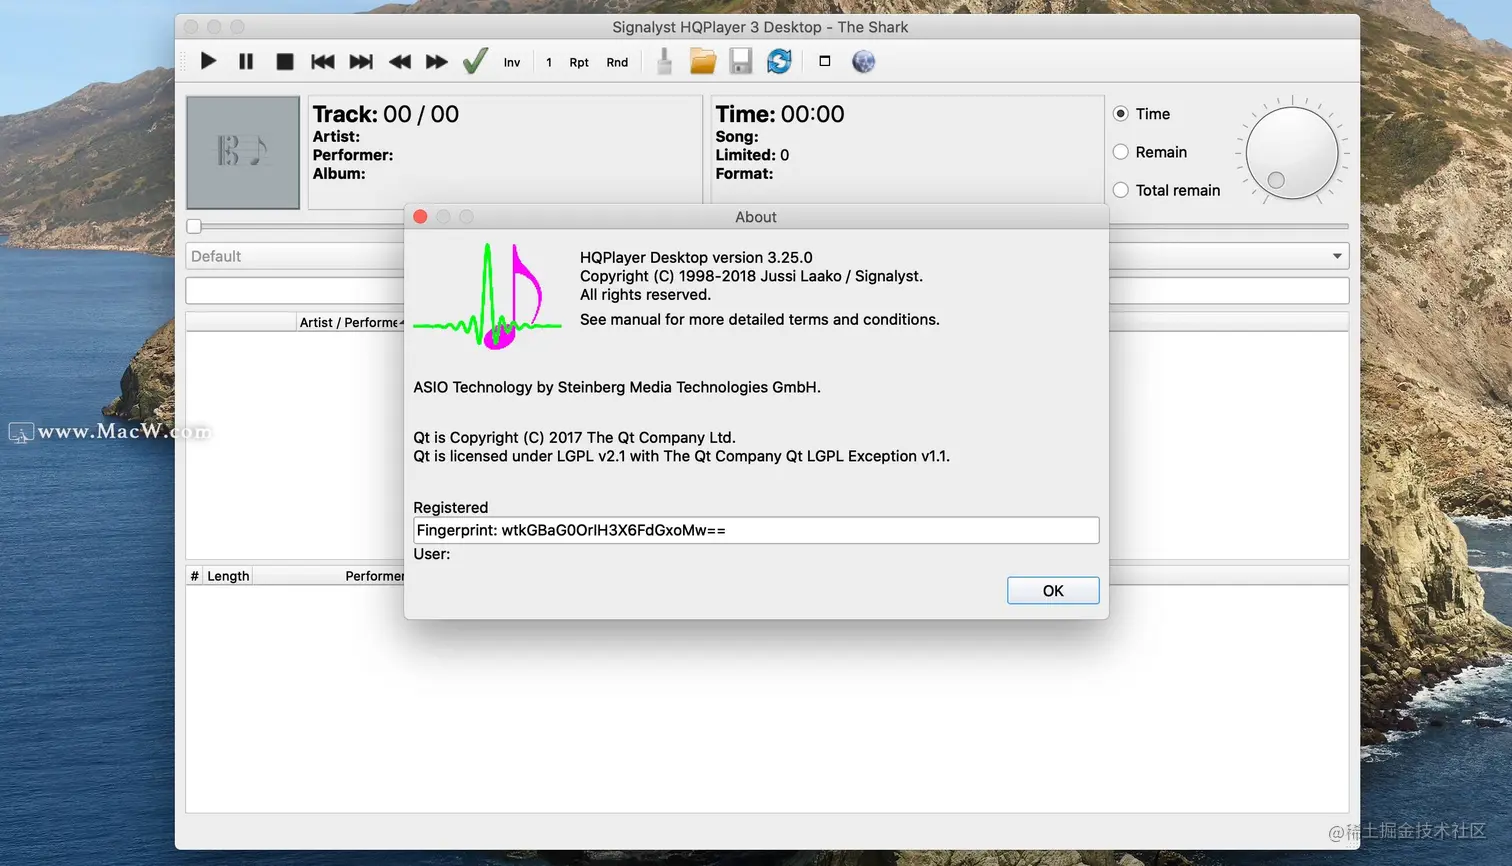Image resolution: width=1512 pixels, height=866 pixels.
Task: Toggle the '1' single-track repeat button
Action: (x=549, y=62)
